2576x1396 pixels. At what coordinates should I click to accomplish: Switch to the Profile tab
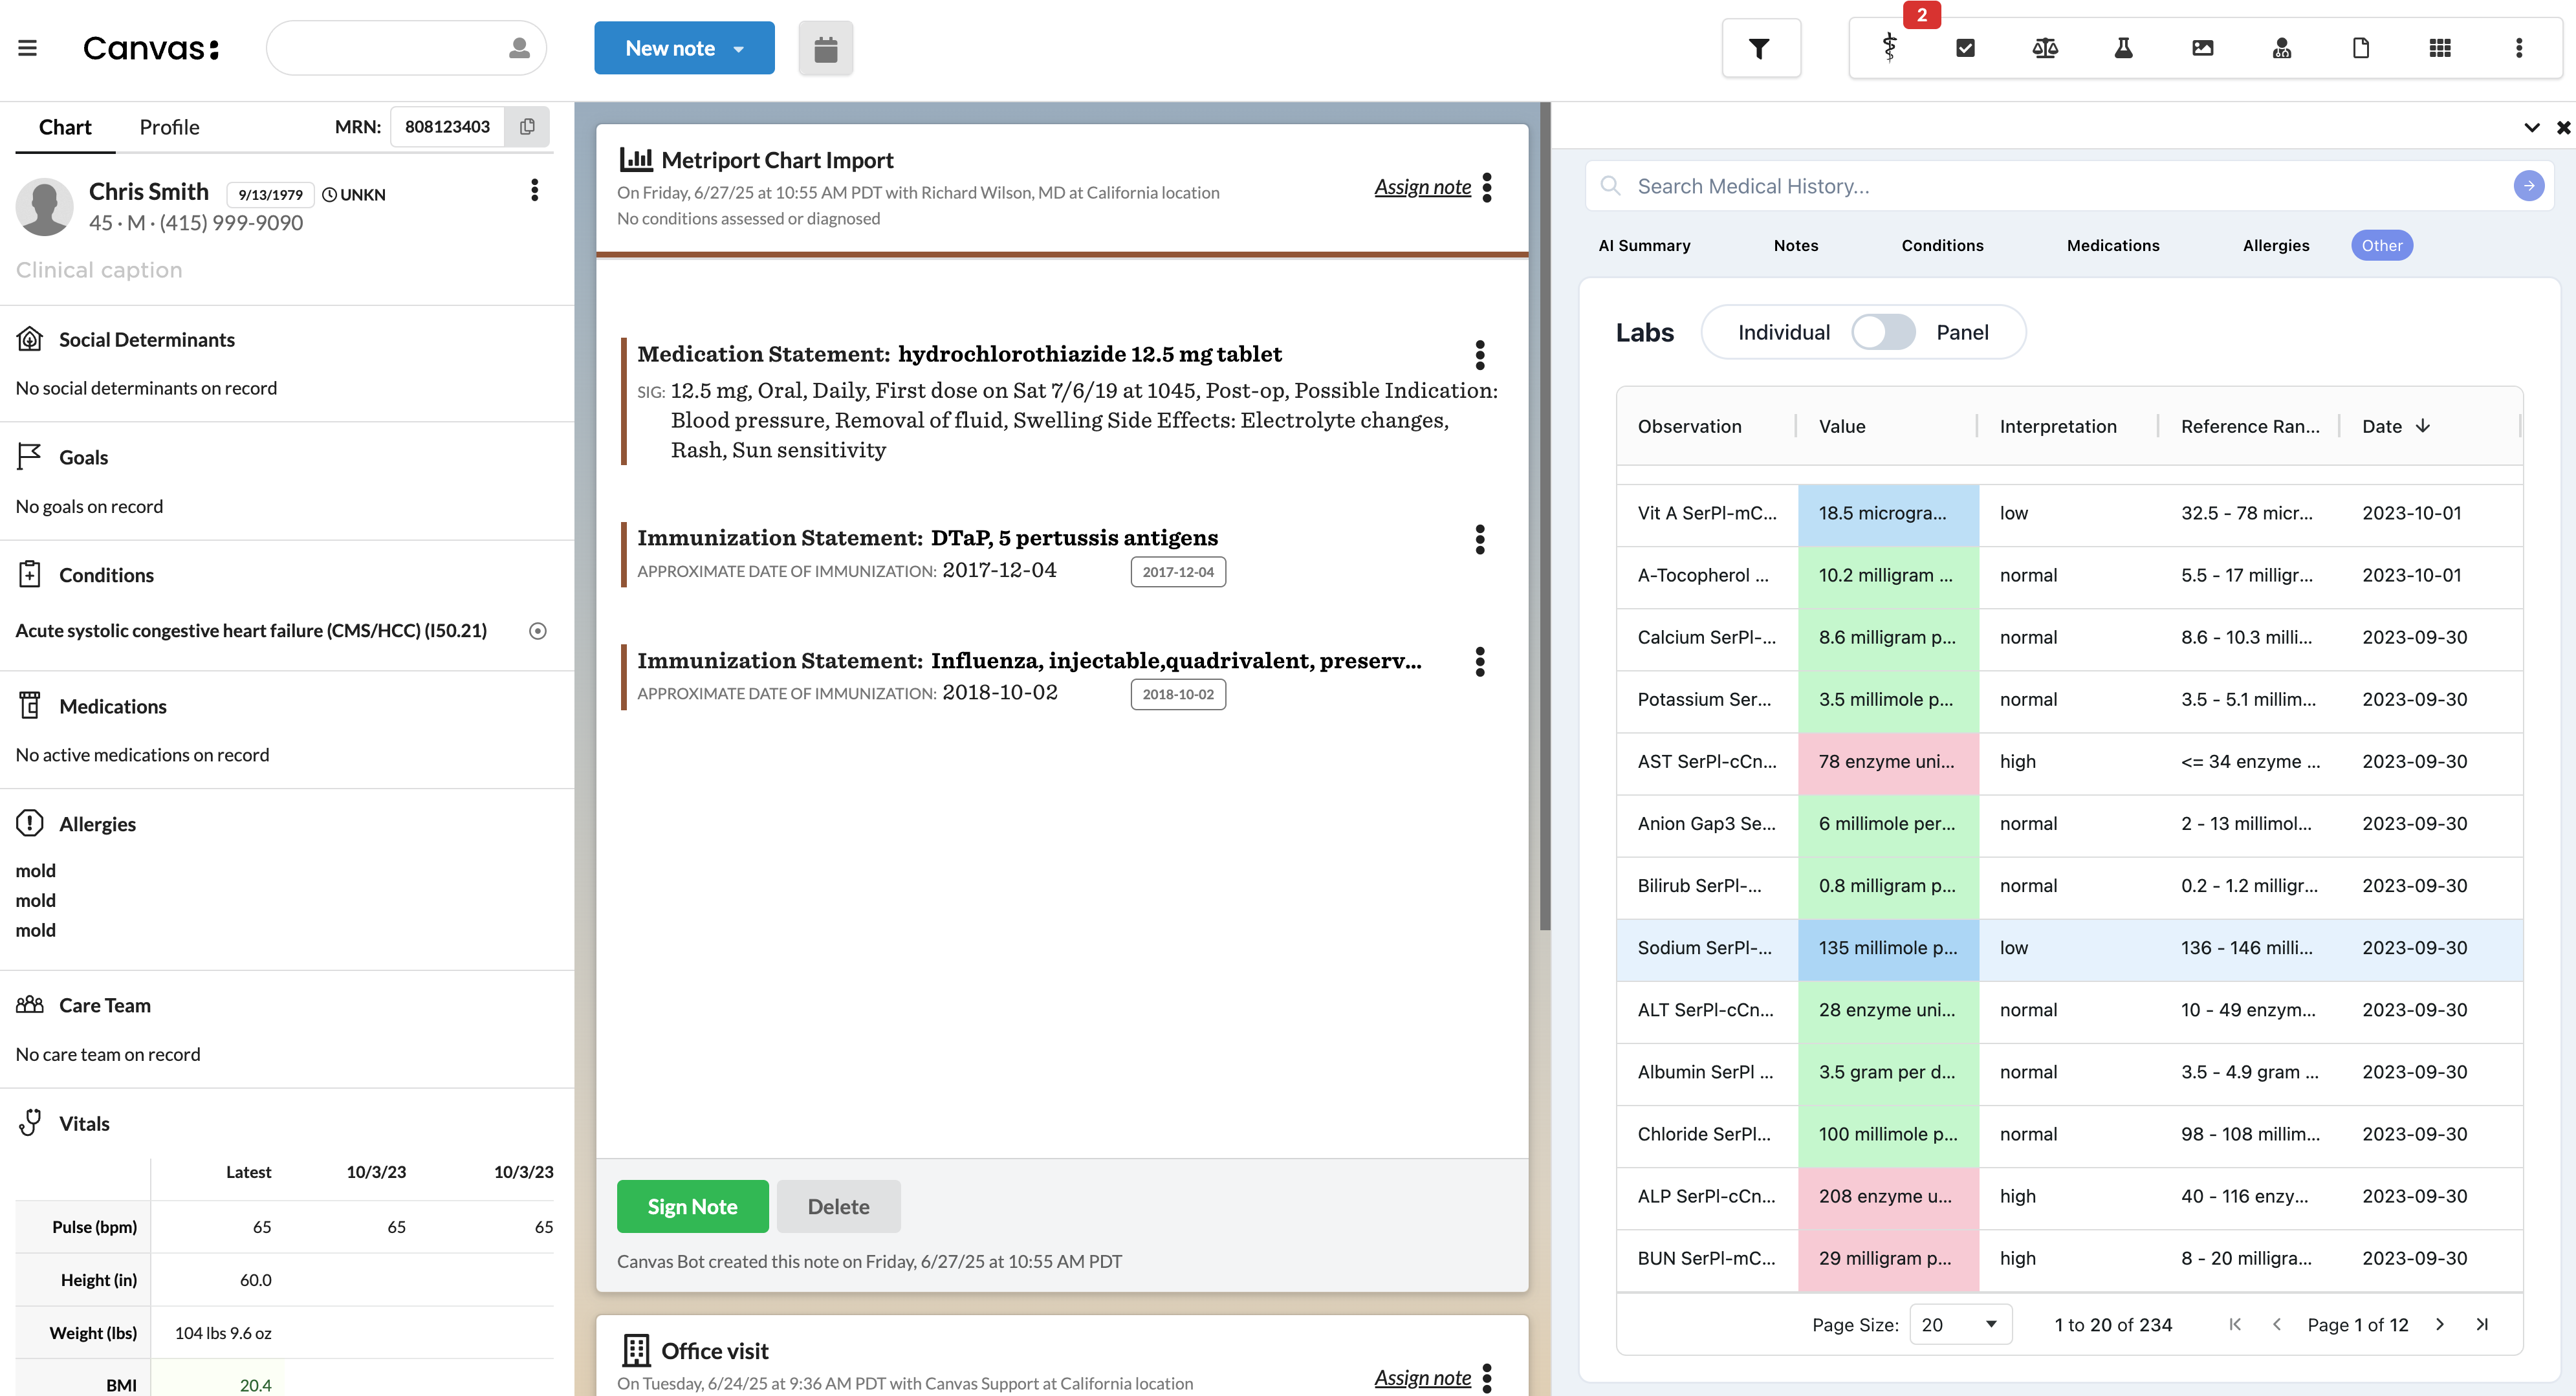click(169, 127)
